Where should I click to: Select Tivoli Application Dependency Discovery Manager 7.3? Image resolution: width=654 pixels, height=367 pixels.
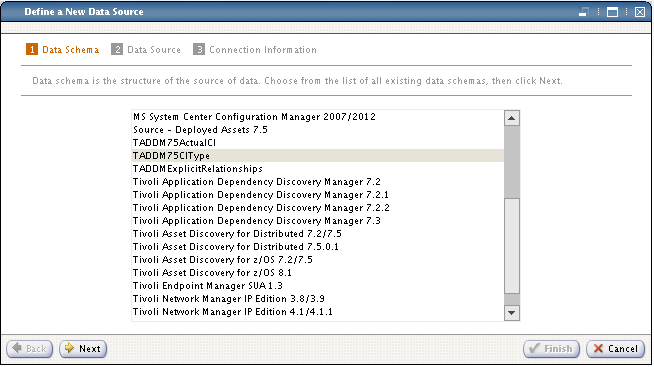[x=317, y=221]
